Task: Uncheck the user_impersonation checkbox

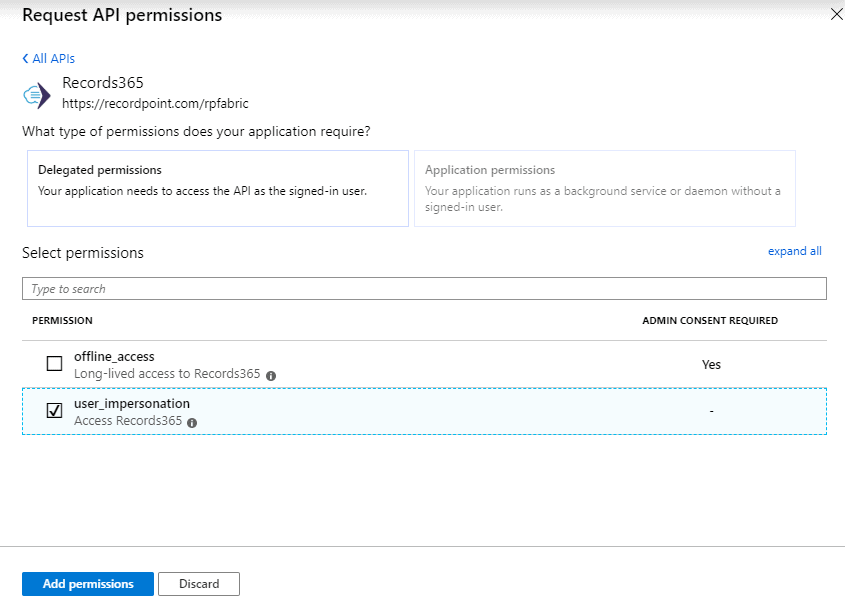Action: click(55, 411)
